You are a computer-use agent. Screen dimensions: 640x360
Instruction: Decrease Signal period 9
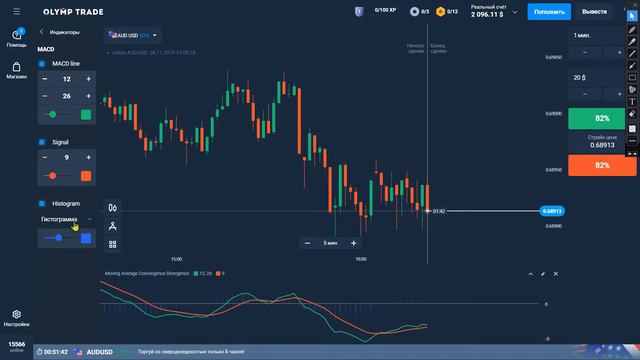(45, 157)
